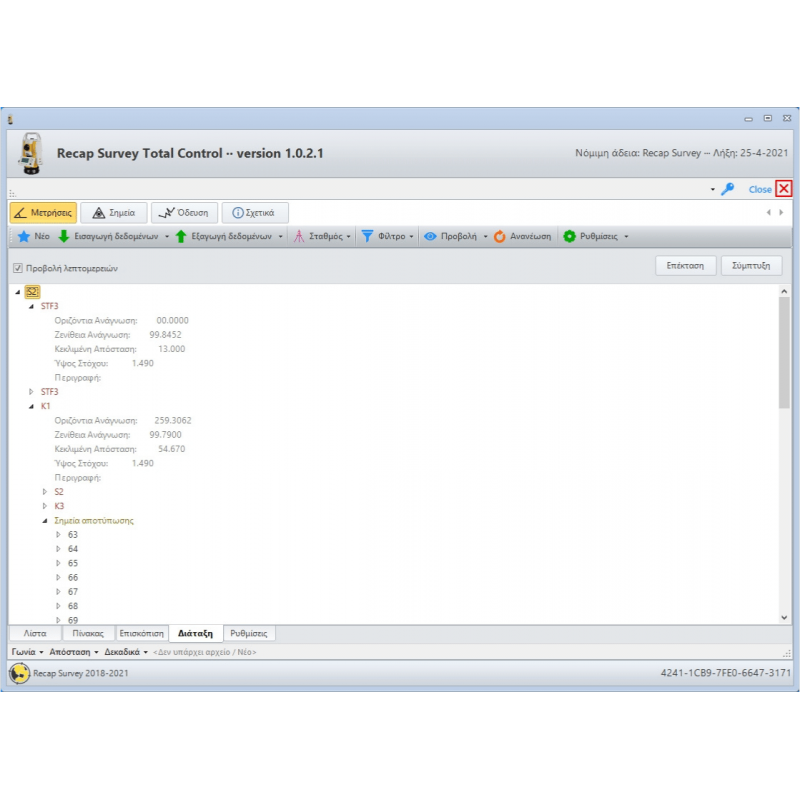Open Ρυθμίσεις via the green gear icon
The width and height of the screenshot is (800, 800).
[x=569, y=237]
